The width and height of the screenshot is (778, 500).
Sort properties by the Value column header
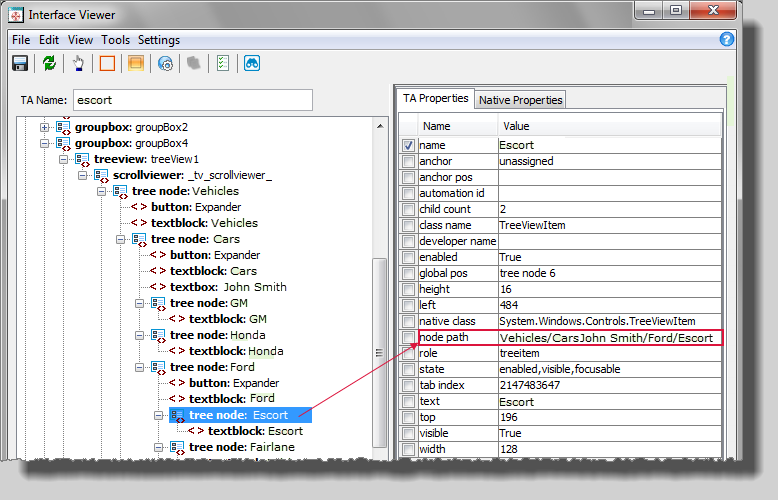point(609,126)
